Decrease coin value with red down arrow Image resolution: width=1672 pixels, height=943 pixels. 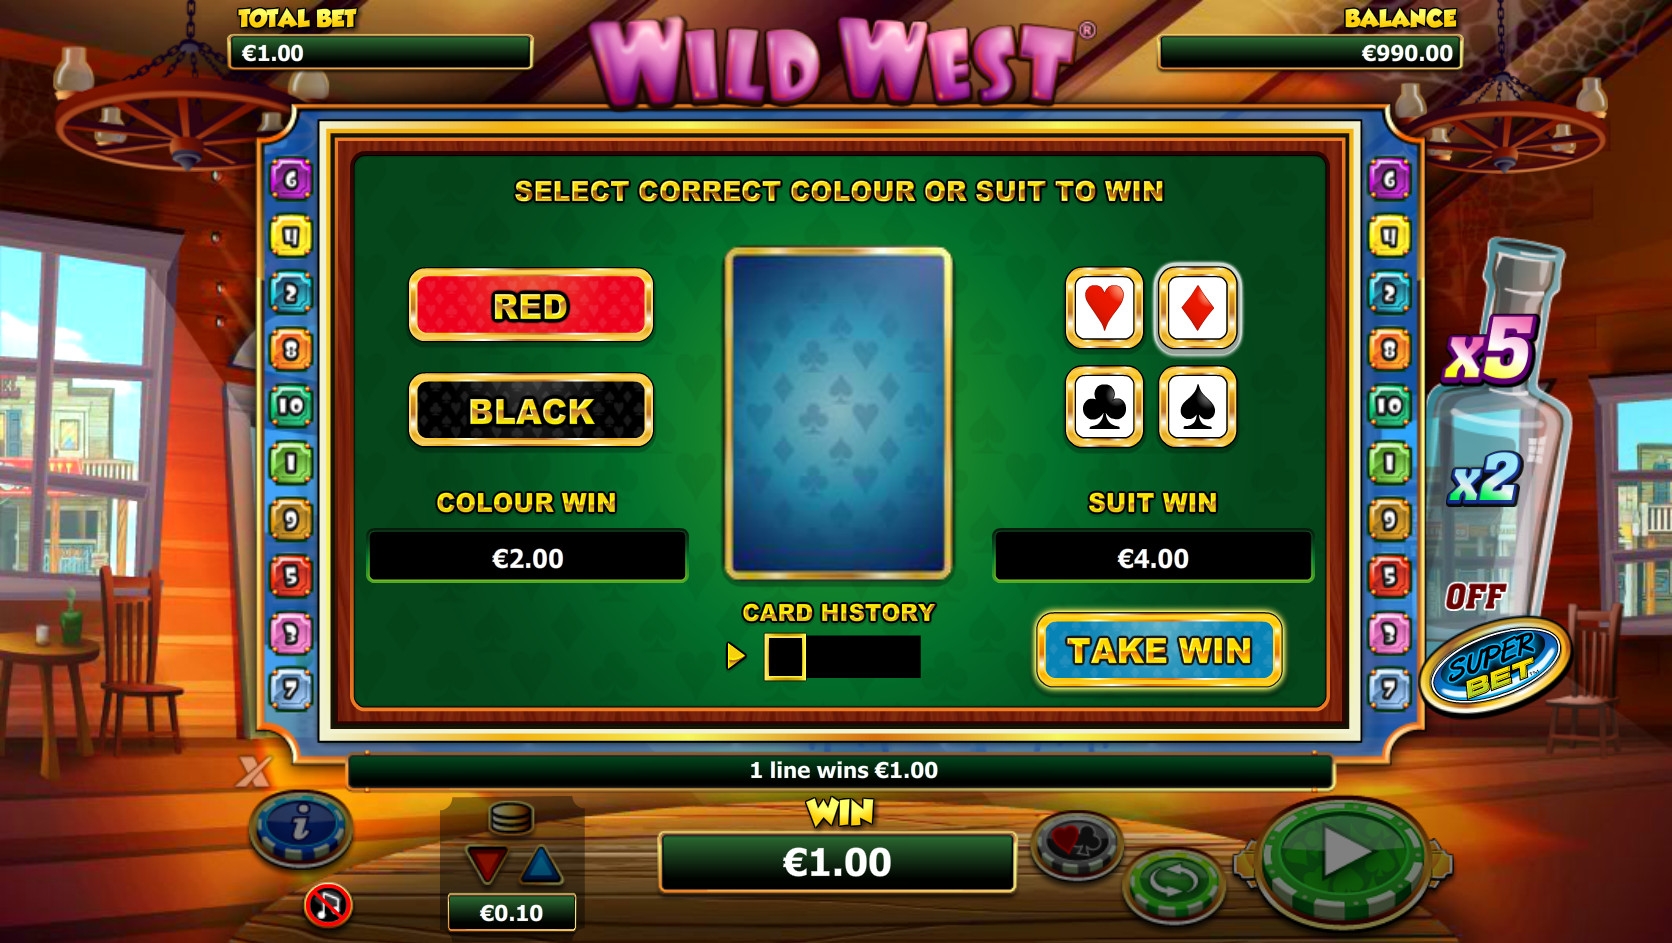click(486, 865)
